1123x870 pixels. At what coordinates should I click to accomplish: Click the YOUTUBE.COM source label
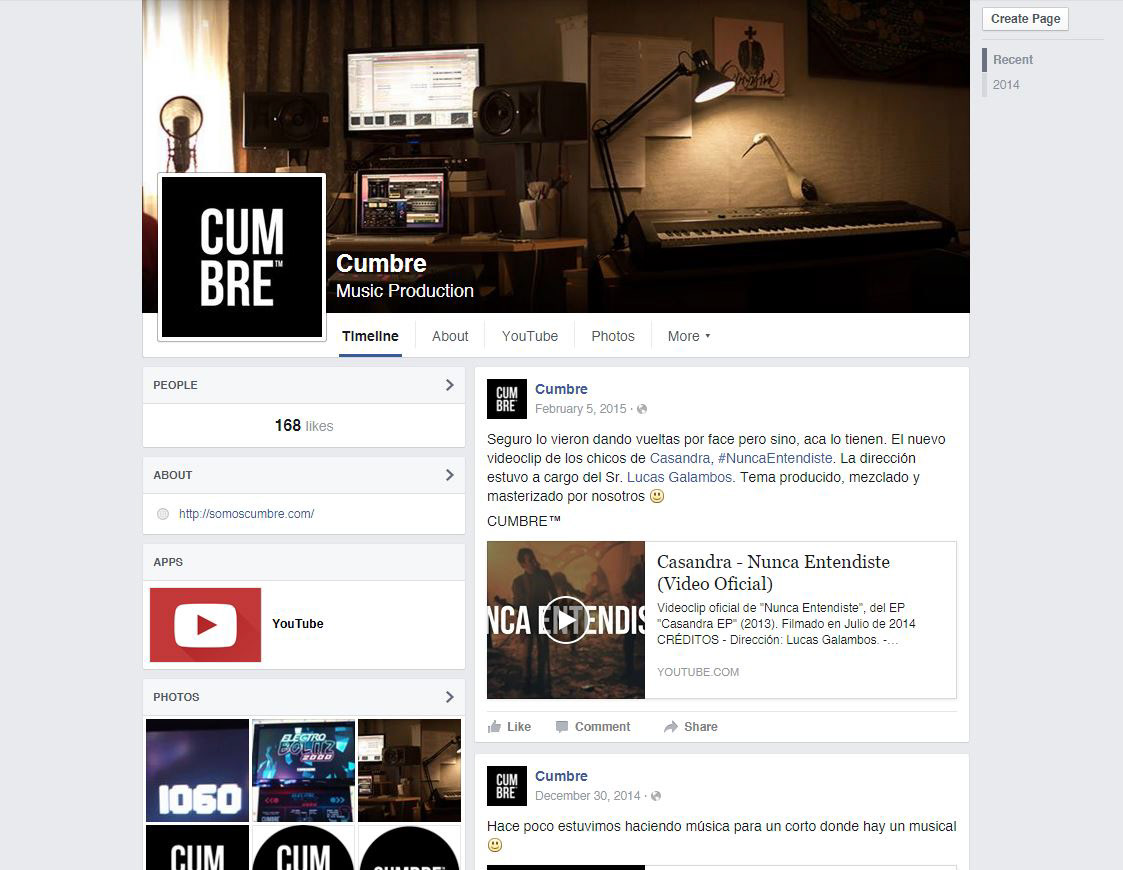pyautogui.click(x=698, y=672)
